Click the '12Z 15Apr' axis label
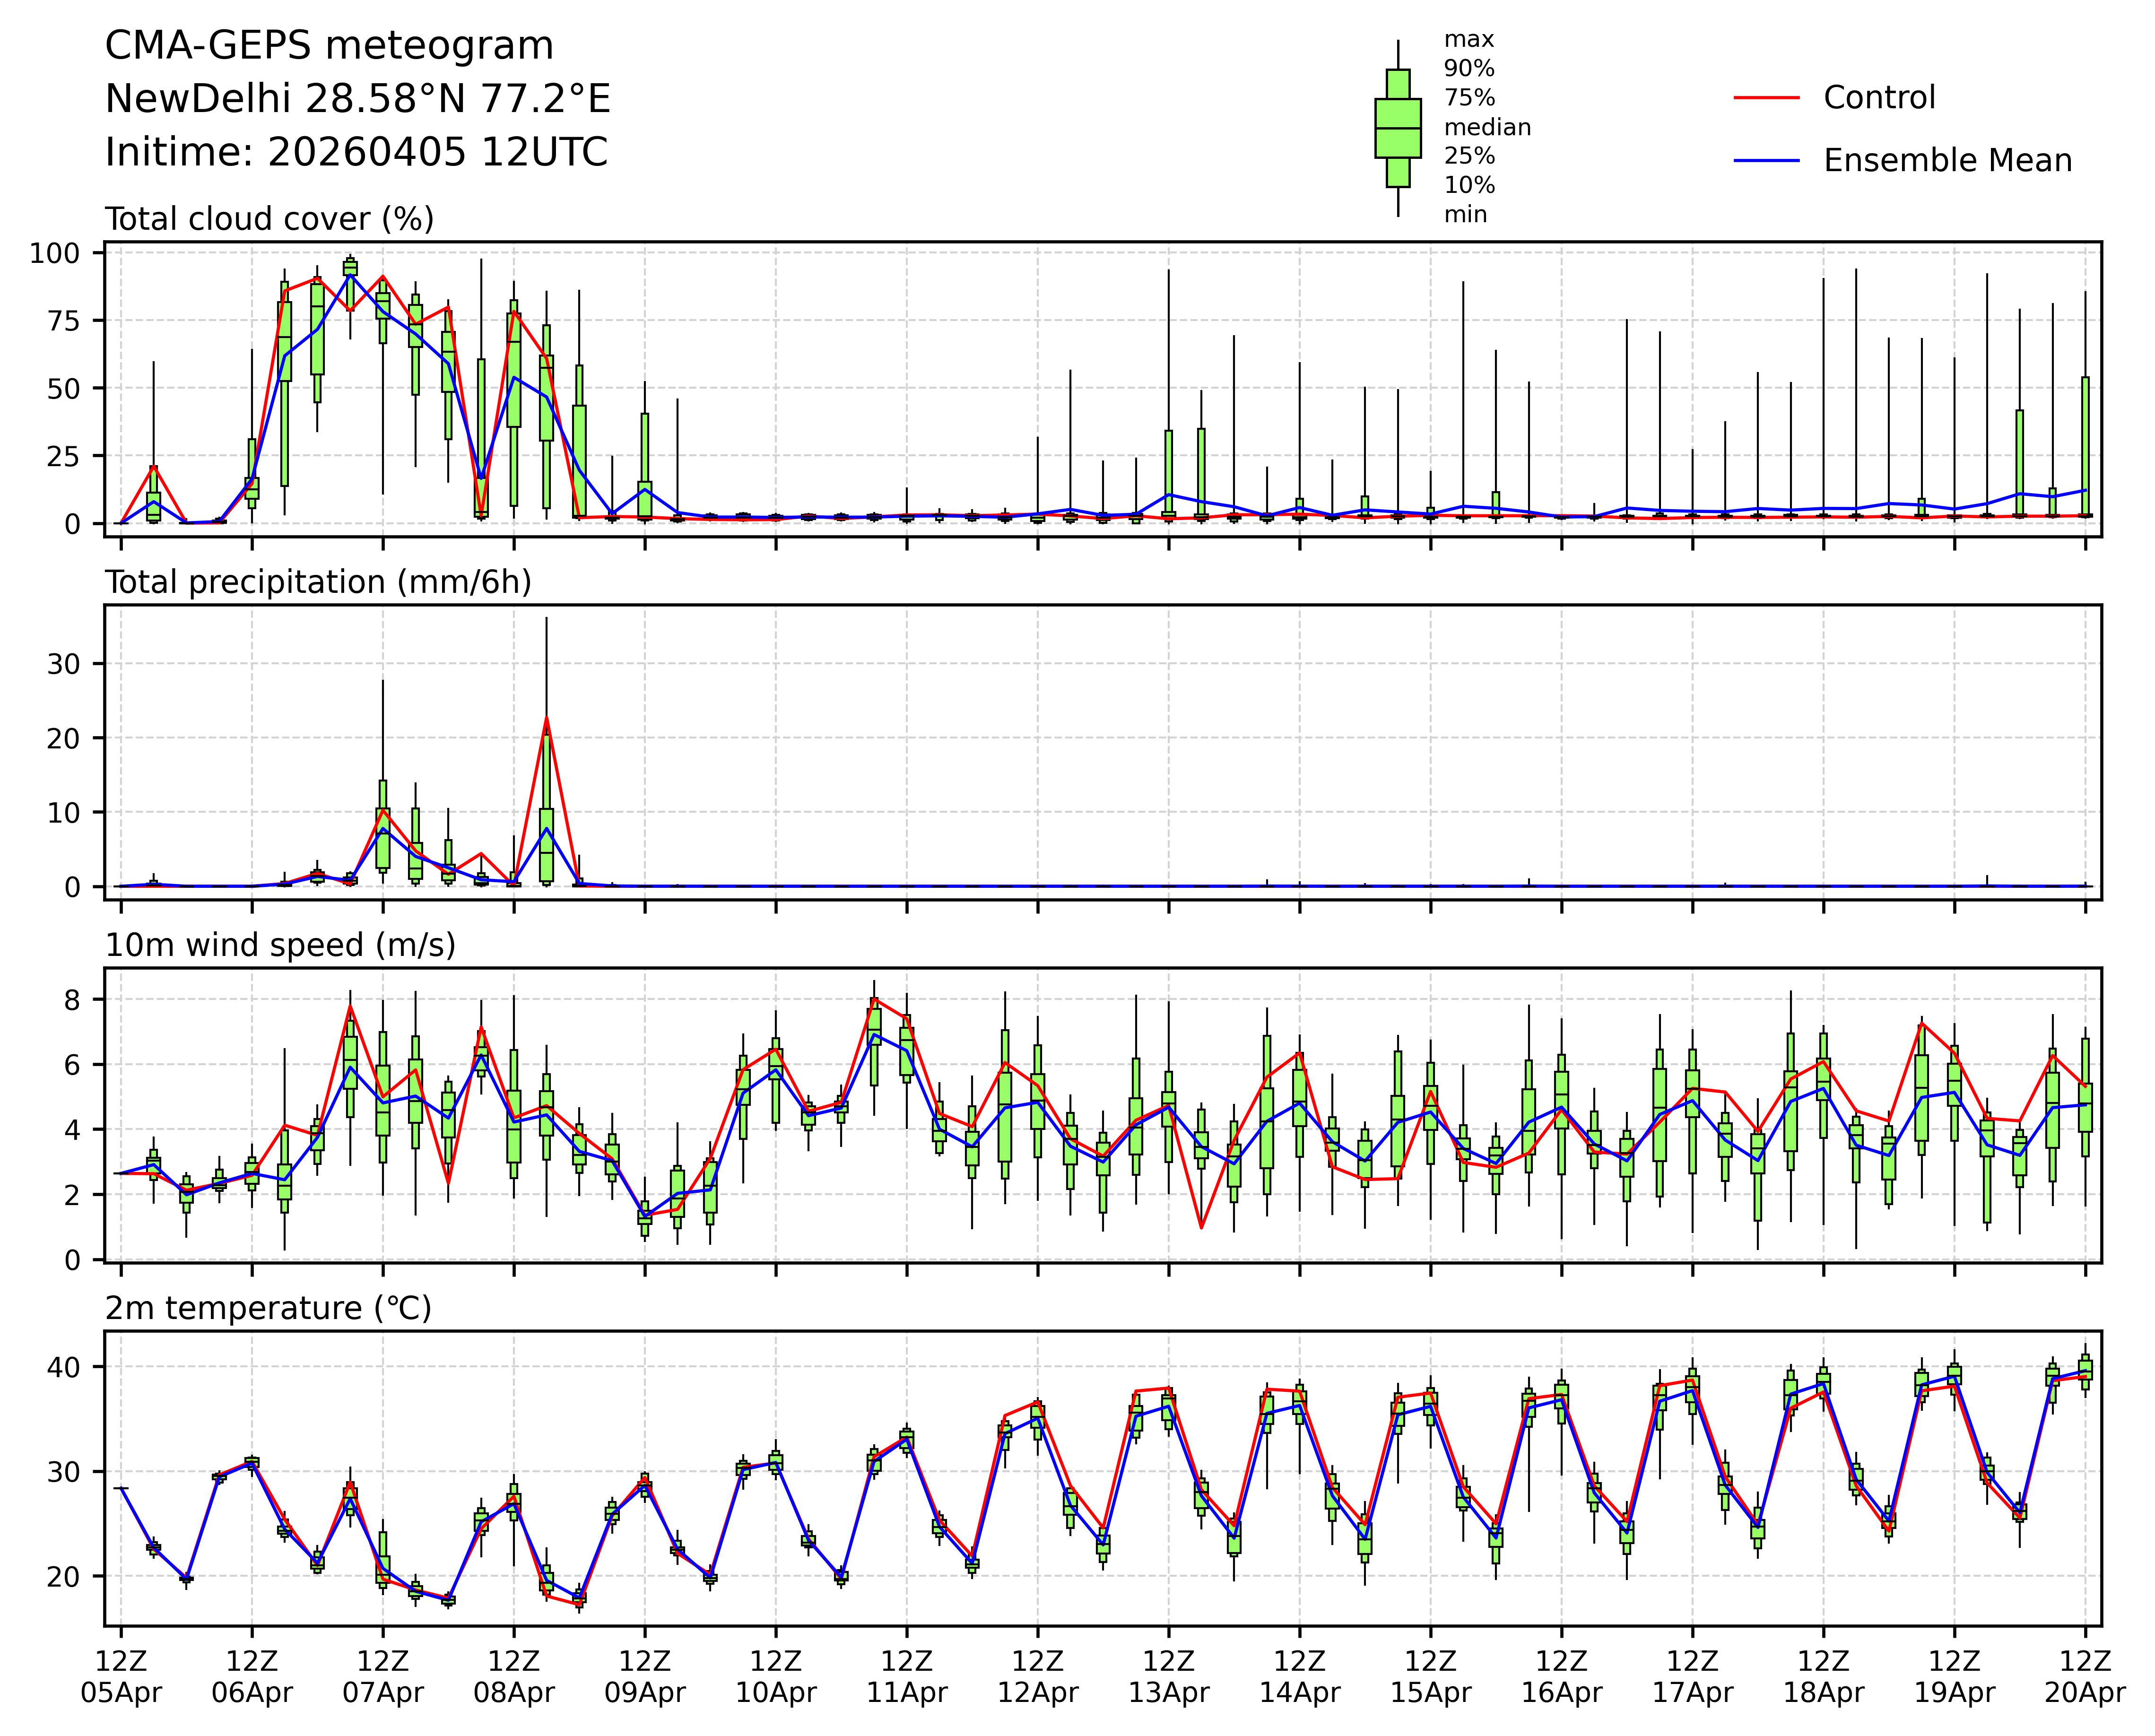Viewport: 2155px width, 1736px height. (x=1430, y=1676)
